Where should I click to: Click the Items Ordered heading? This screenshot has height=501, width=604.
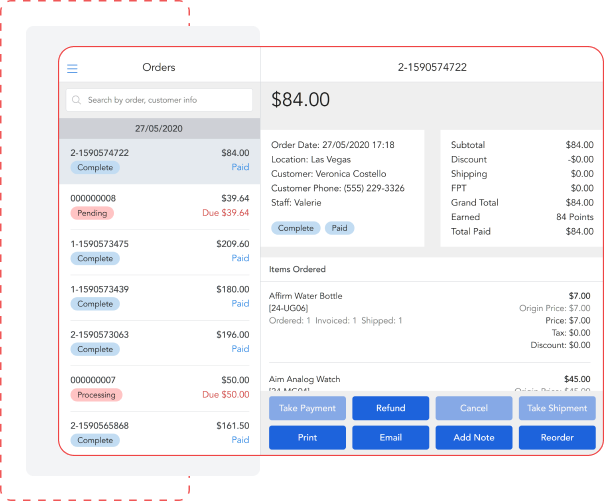pyautogui.click(x=297, y=269)
